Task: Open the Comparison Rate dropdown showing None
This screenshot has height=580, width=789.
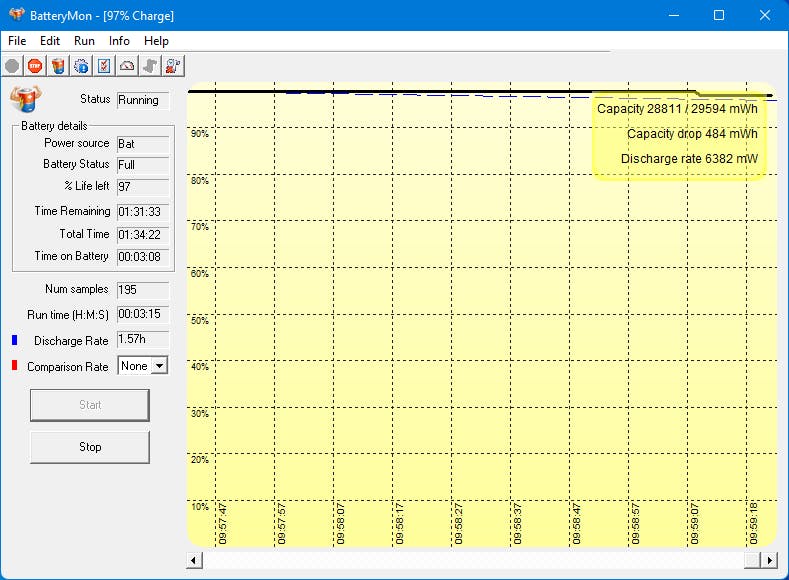Action: pos(142,366)
